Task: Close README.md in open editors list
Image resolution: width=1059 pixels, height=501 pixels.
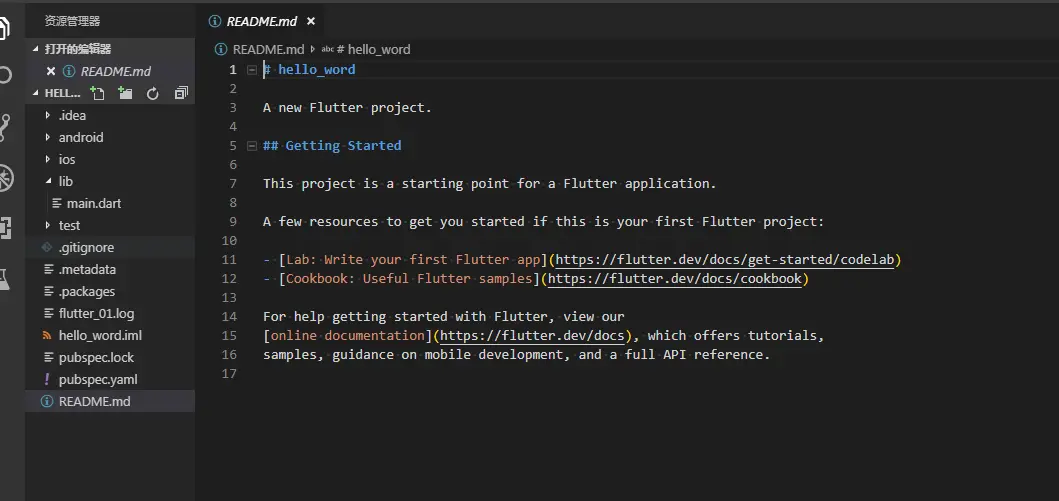Action: click(51, 71)
